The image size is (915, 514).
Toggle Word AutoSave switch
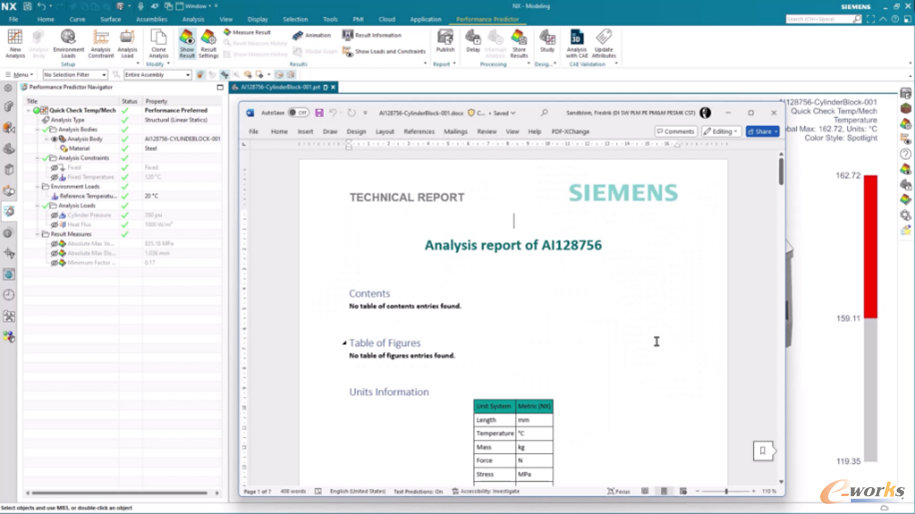(x=298, y=113)
